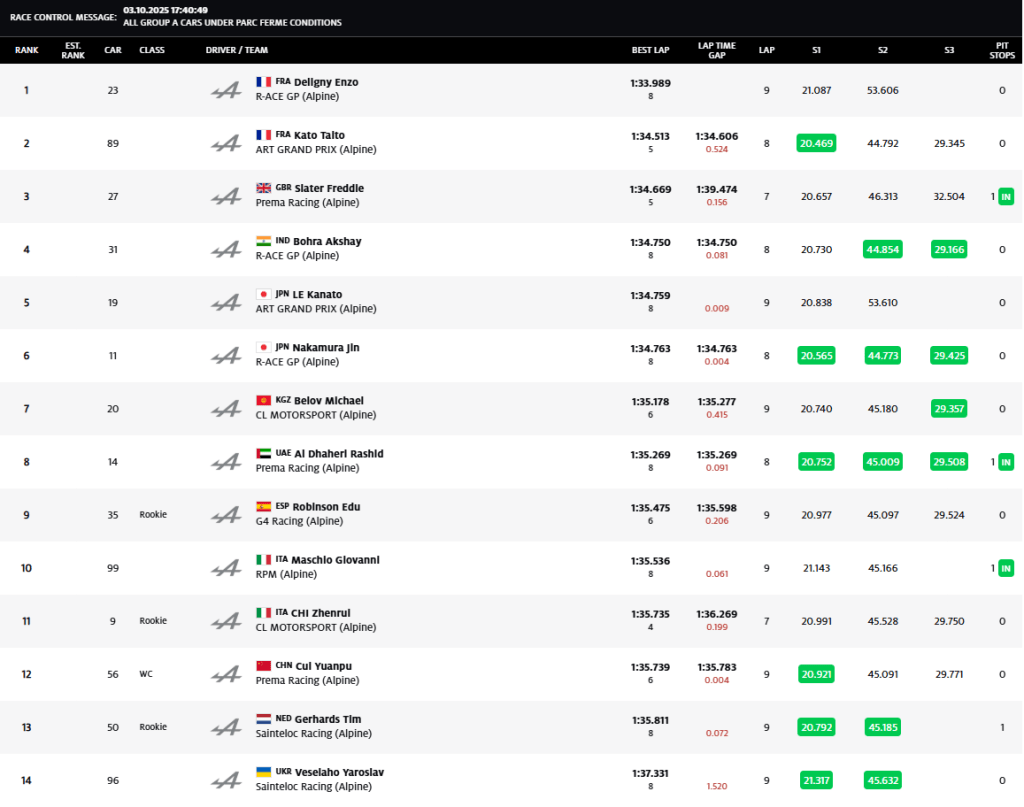Open driver name Veselaho Yaroslav
The width and height of the screenshot is (1024, 807).
tap(340, 772)
